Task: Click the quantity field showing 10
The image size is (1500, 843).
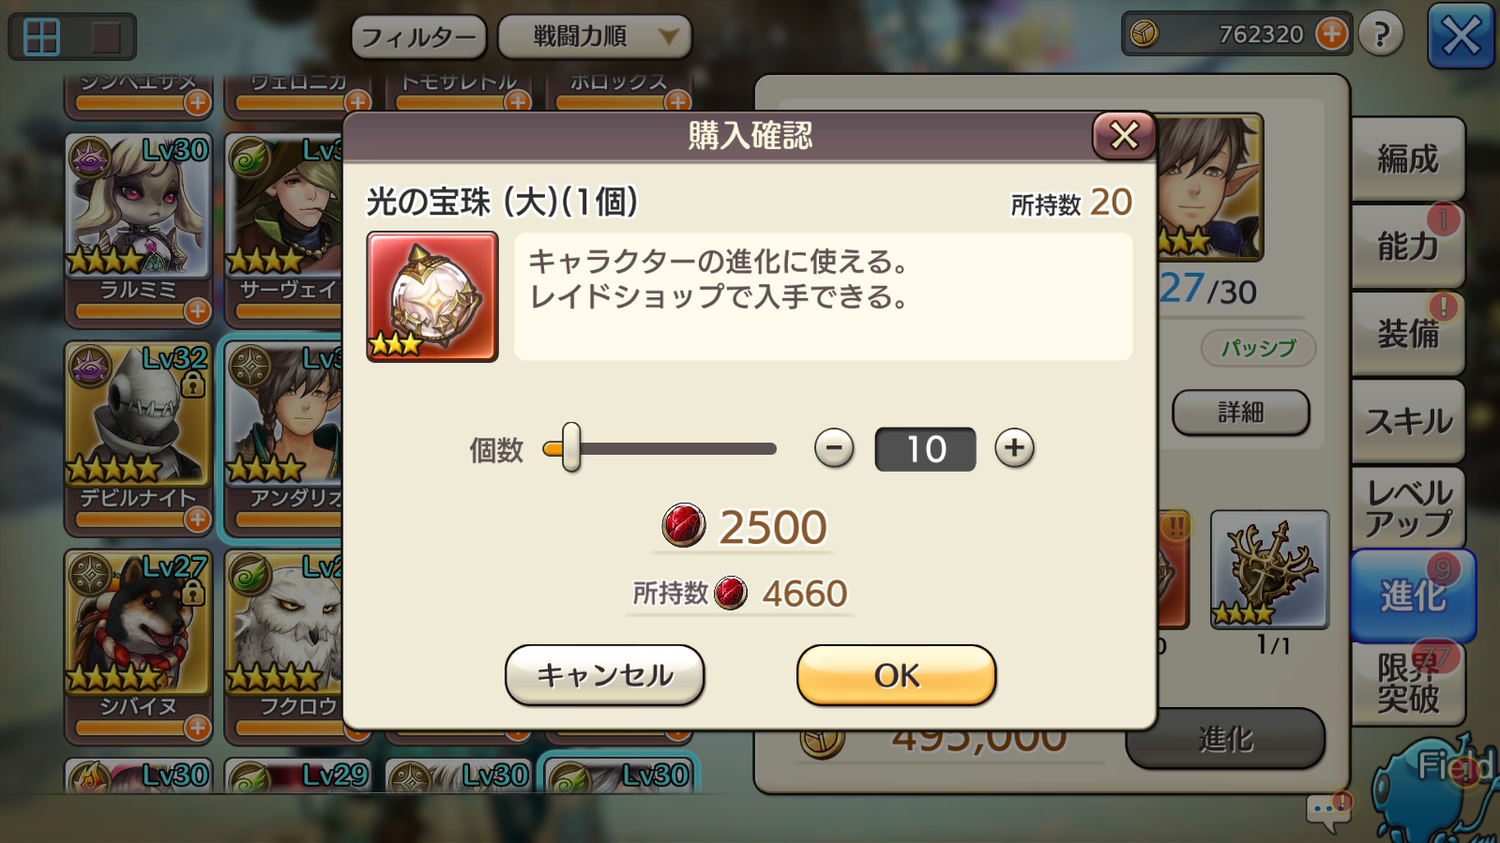Action: point(925,449)
